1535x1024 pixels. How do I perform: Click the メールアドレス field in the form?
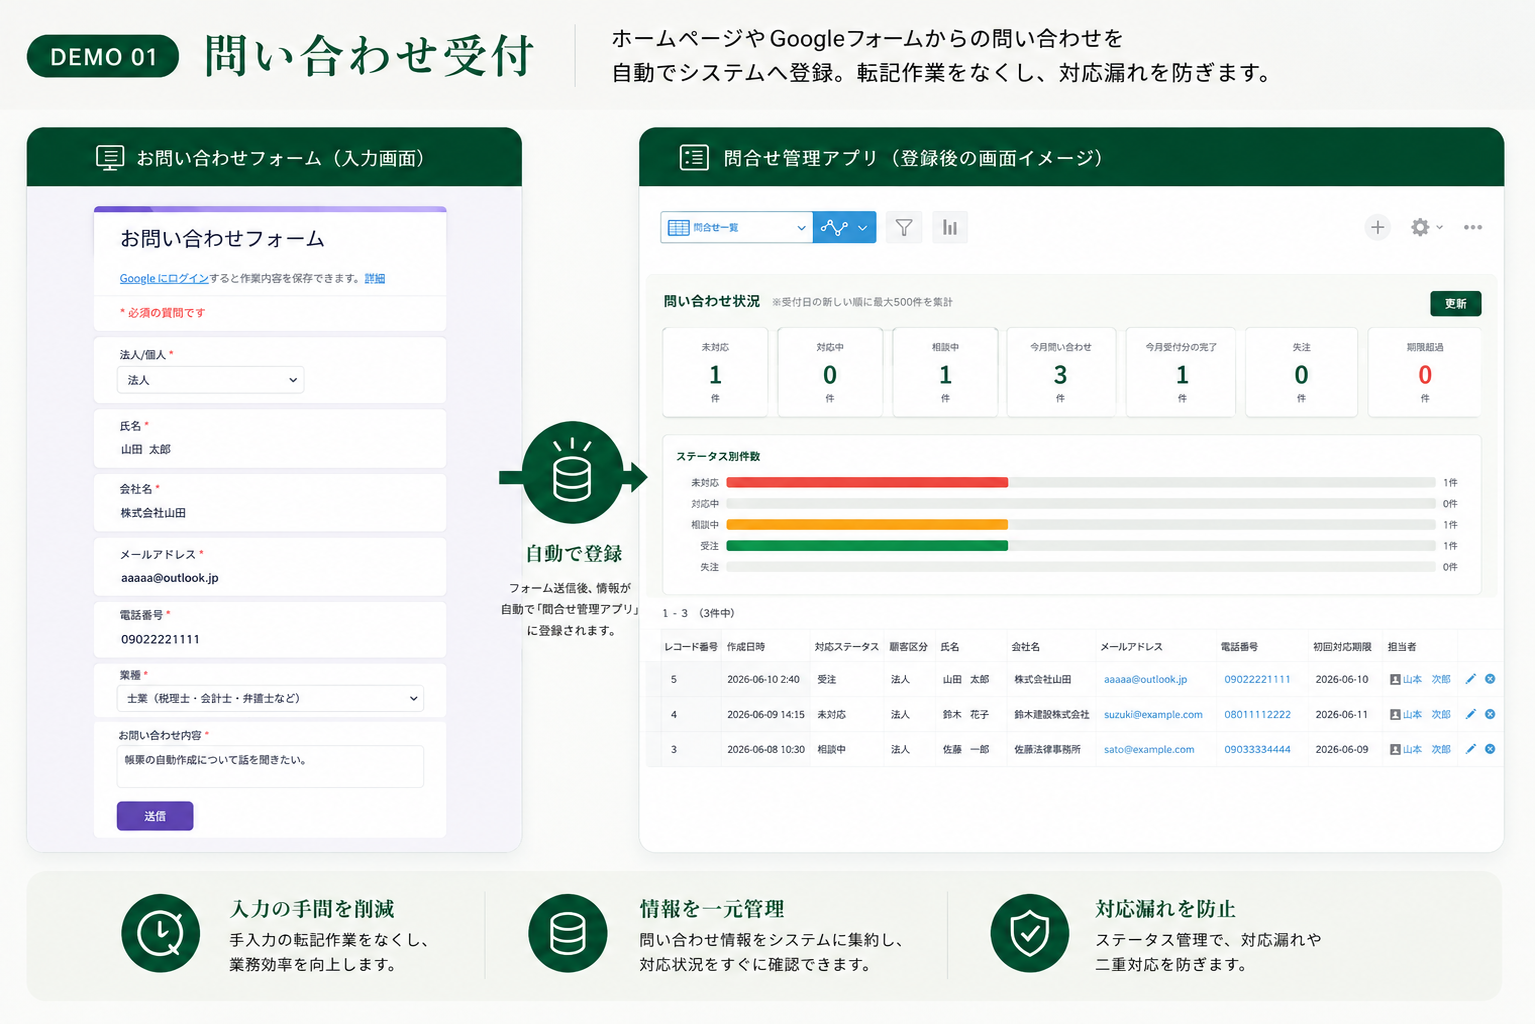[x=270, y=566]
